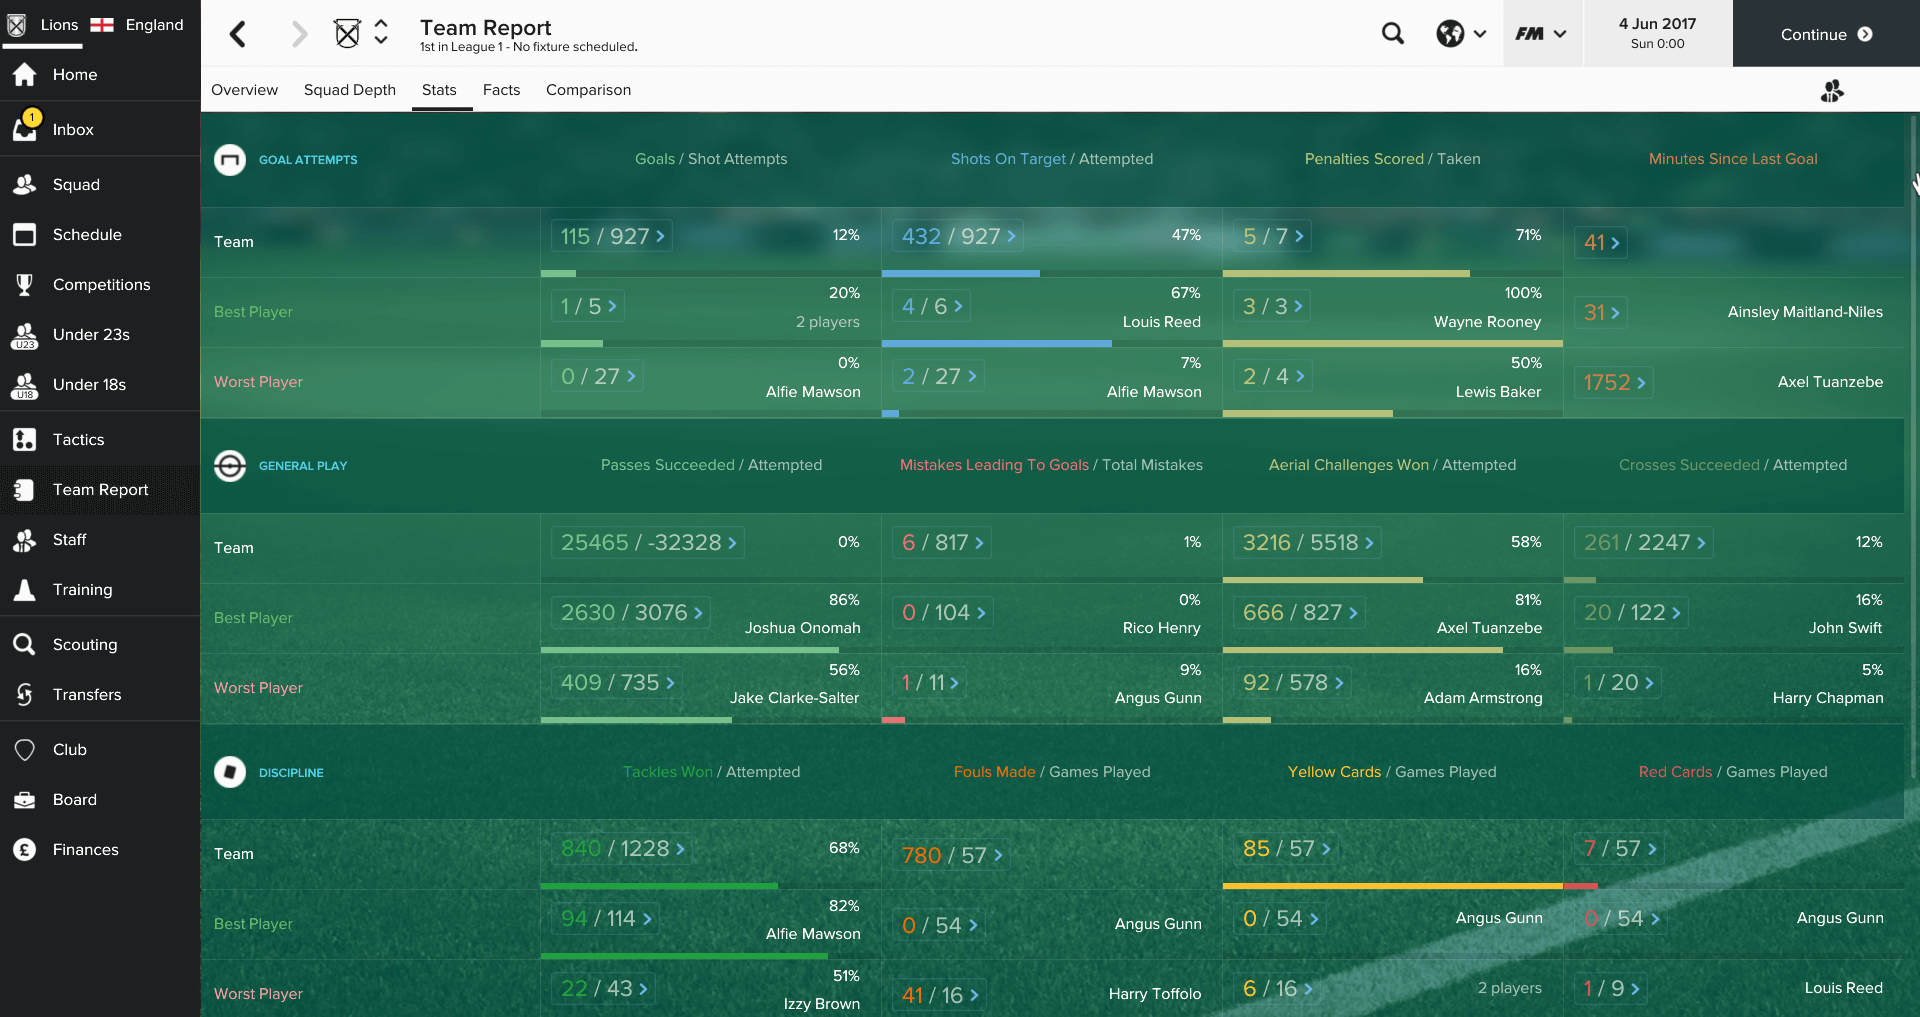Screen dimensions: 1920x1017
Task: Click player name Ainsley Maitland-Niles
Action: (1805, 312)
